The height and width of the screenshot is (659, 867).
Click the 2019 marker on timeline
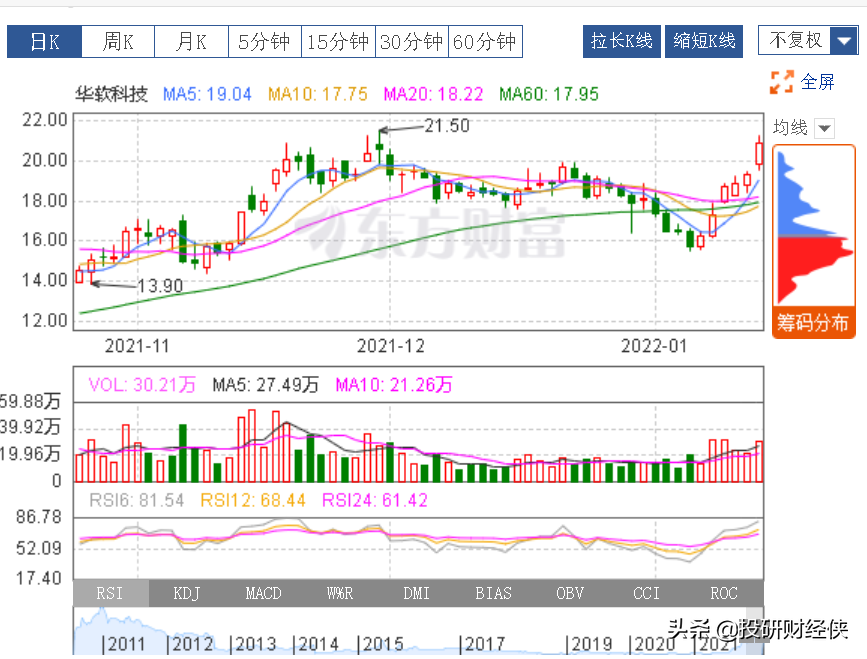click(589, 644)
